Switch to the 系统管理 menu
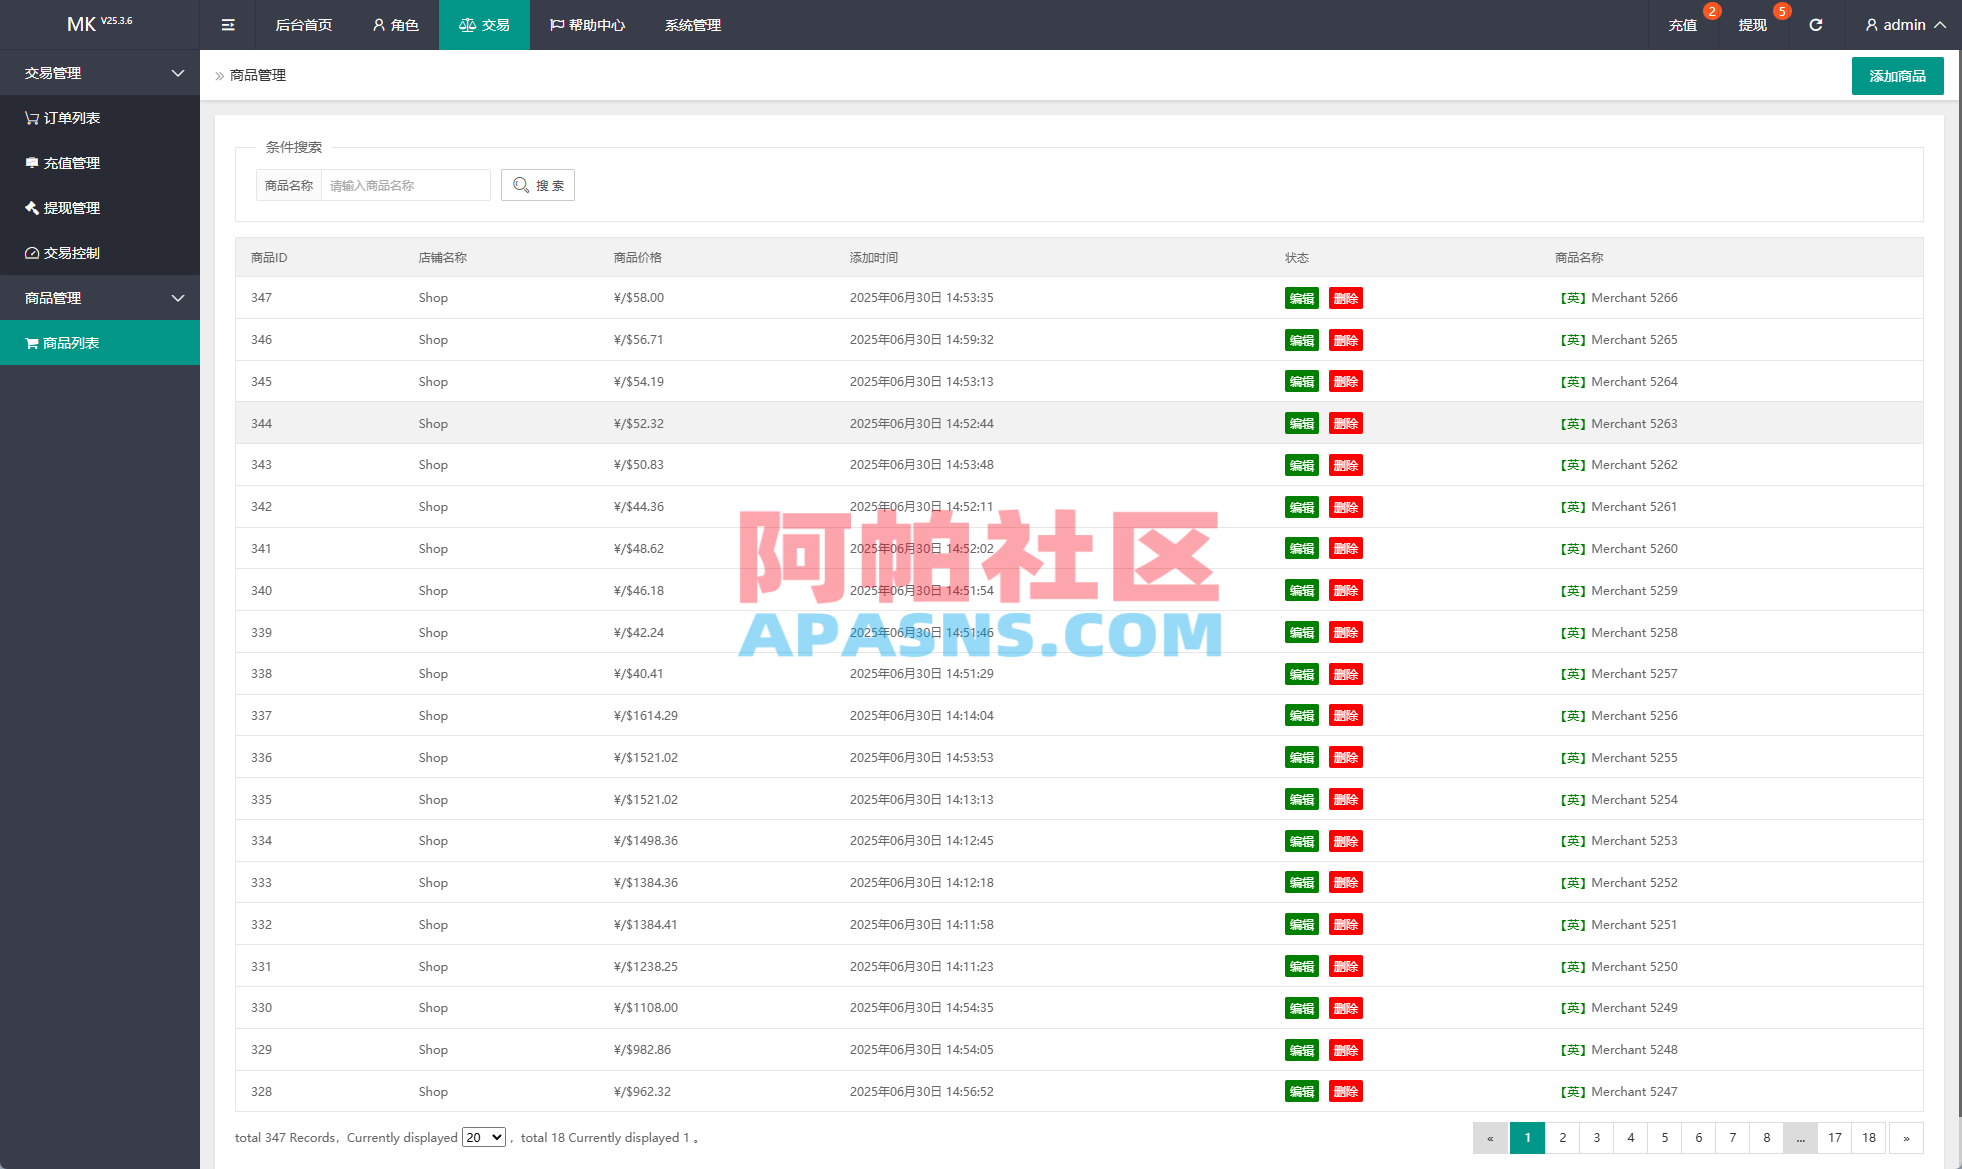The image size is (1962, 1169). (x=691, y=24)
